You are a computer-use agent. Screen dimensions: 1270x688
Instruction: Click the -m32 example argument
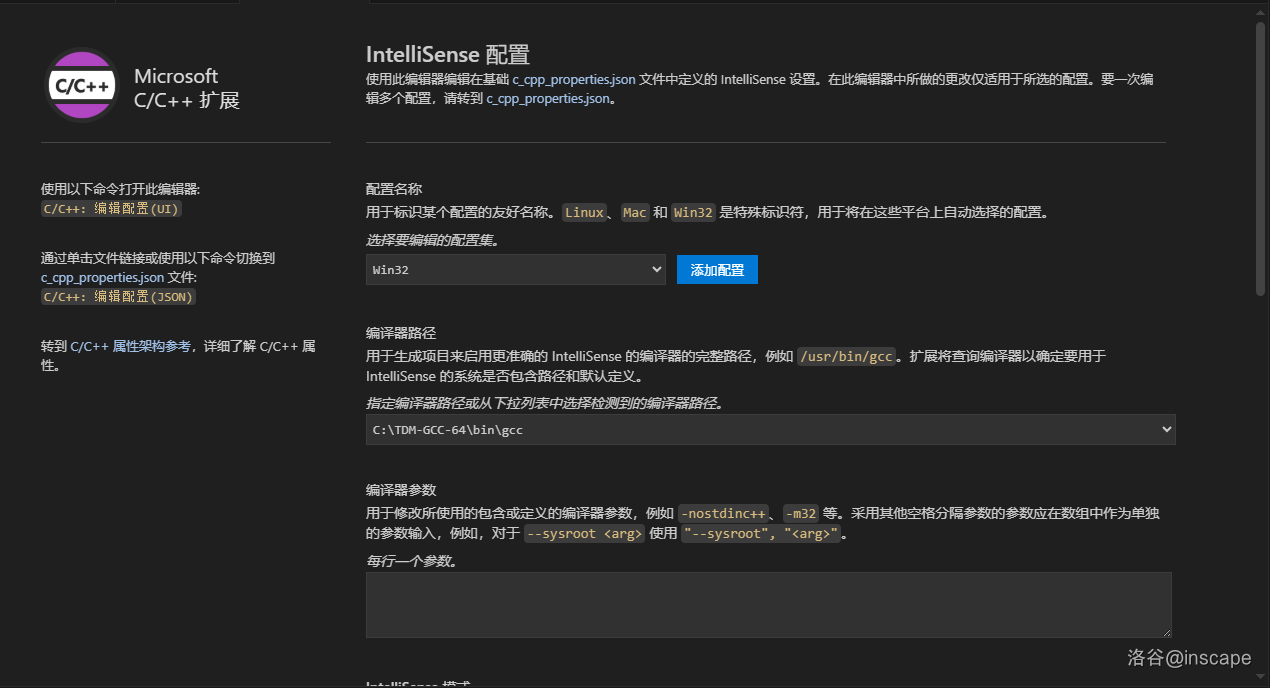tap(800, 513)
